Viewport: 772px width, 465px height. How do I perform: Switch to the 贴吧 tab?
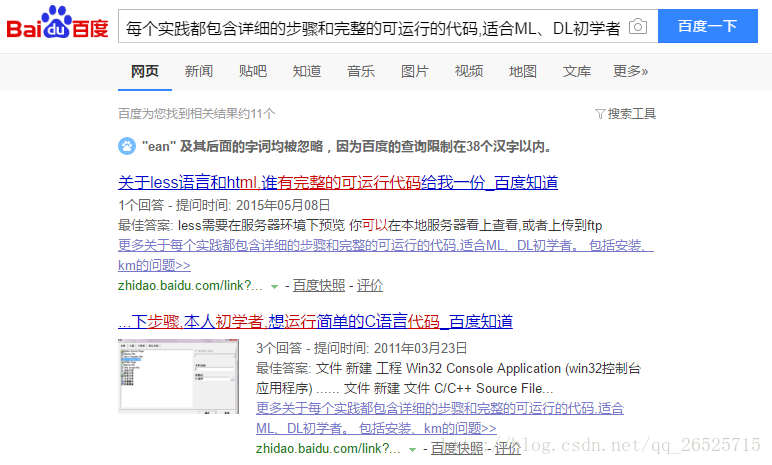tap(253, 71)
